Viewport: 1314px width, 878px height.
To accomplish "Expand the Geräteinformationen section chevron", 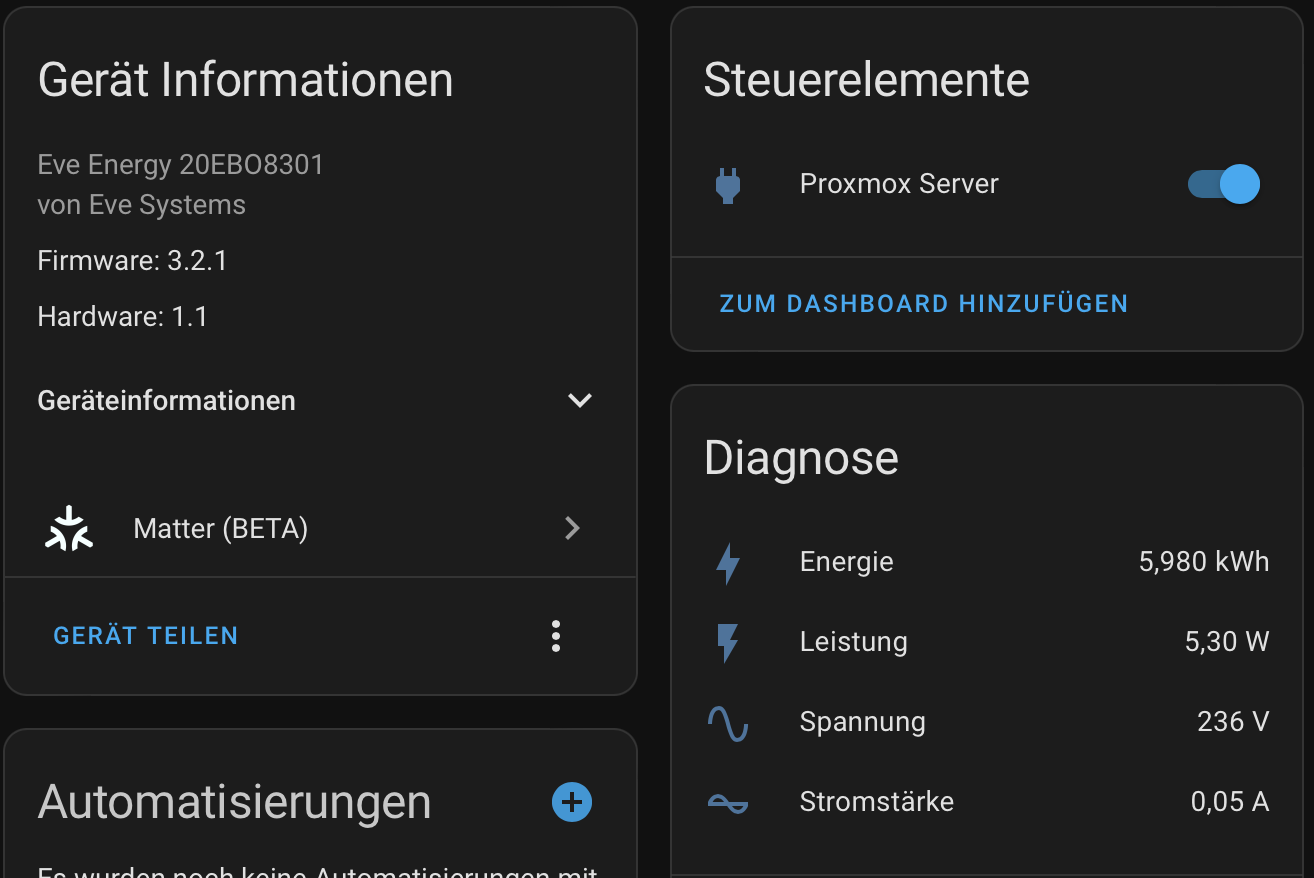I will tap(580, 400).
